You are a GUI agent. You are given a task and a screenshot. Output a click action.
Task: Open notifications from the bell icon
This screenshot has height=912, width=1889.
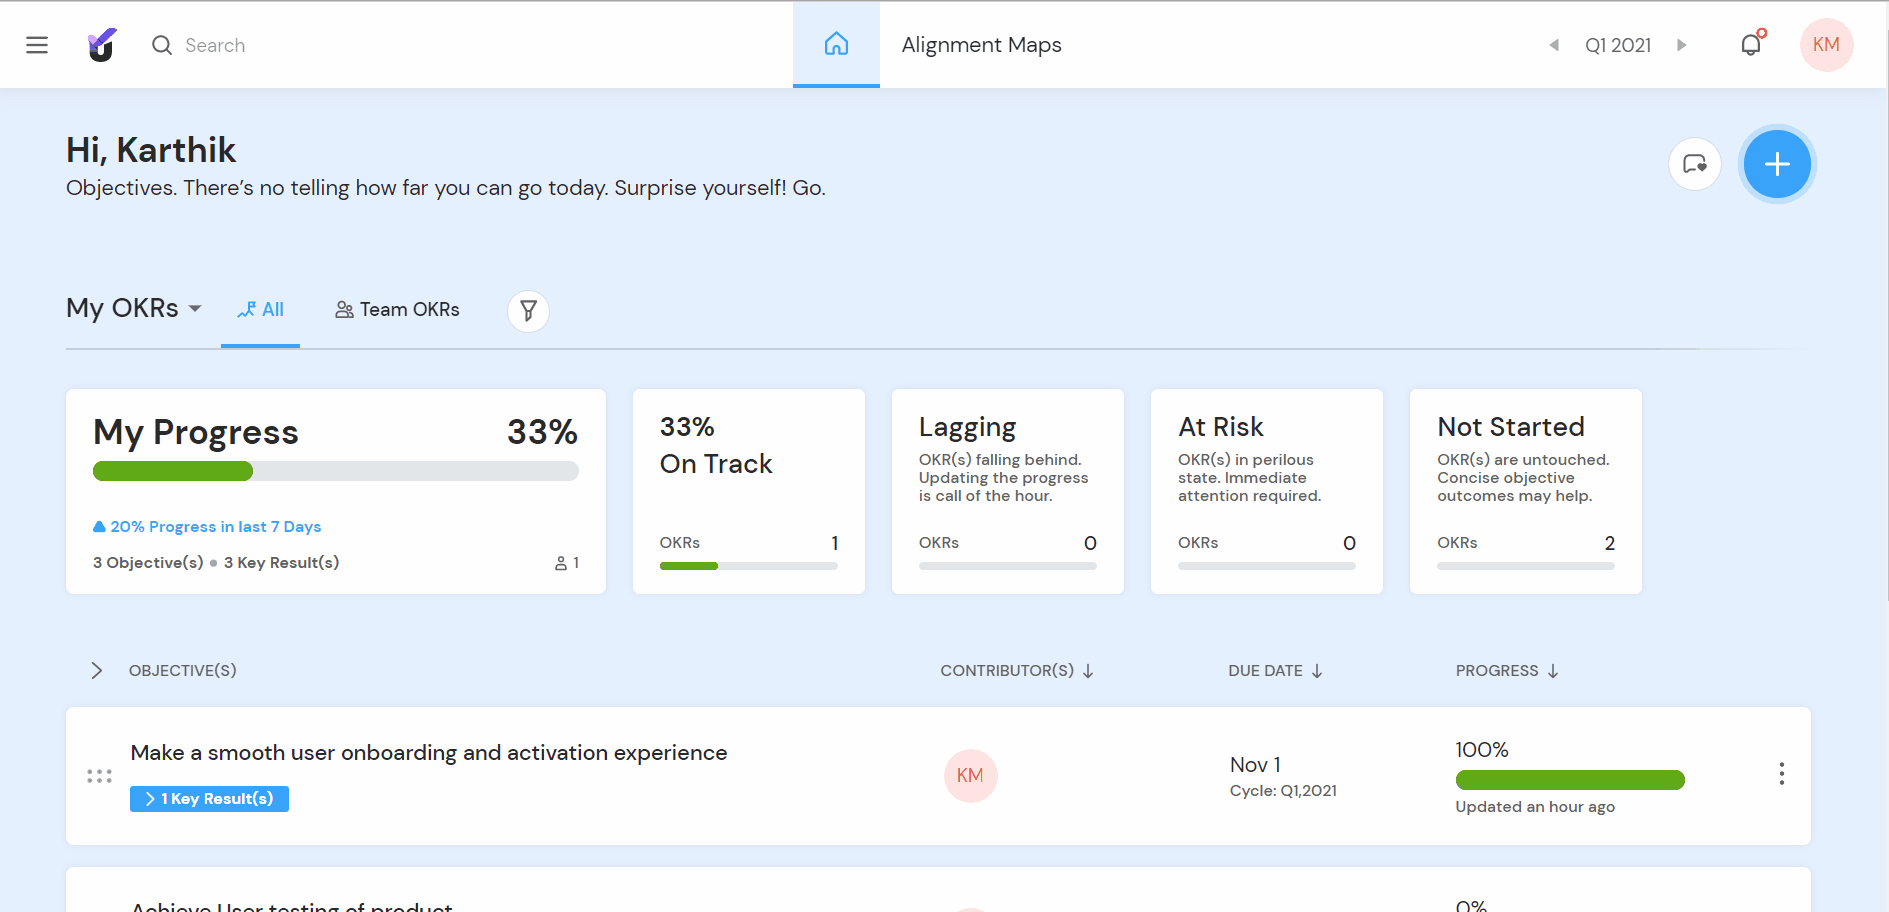[1750, 44]
